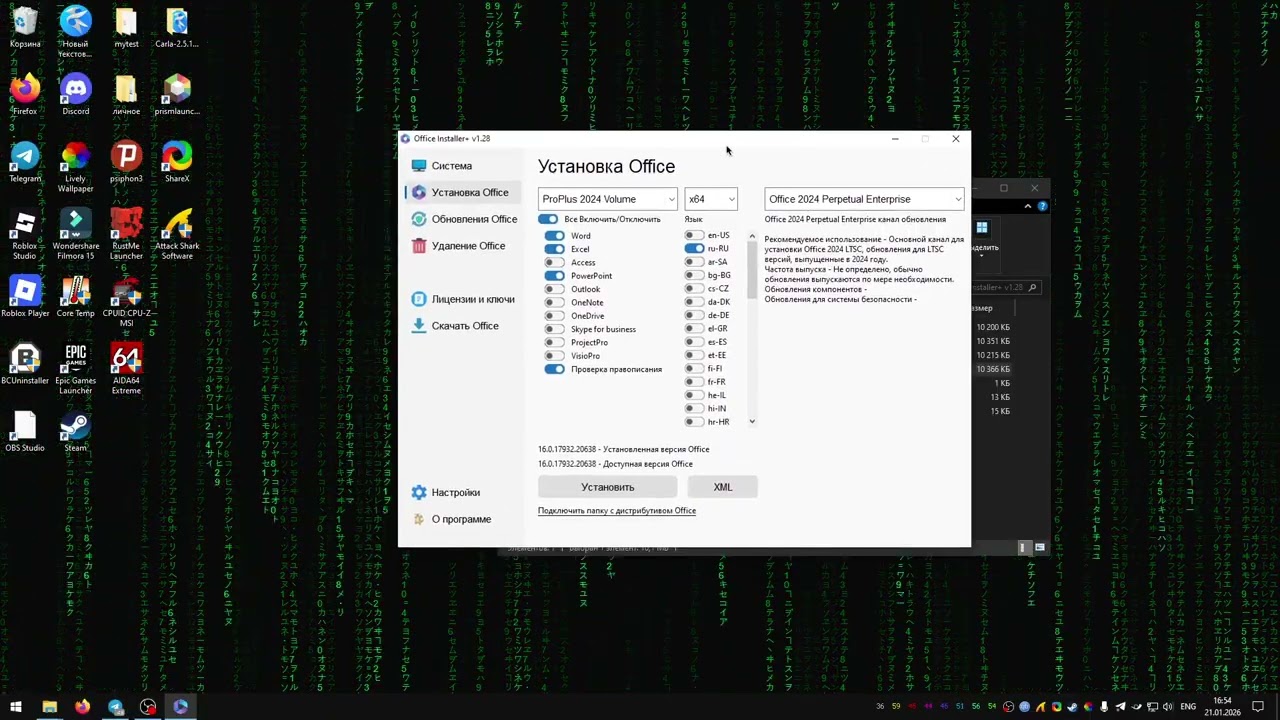Open Roblox Studio desktop icon
This screenshot has height=720, width=1280.
tap(25, 235)
